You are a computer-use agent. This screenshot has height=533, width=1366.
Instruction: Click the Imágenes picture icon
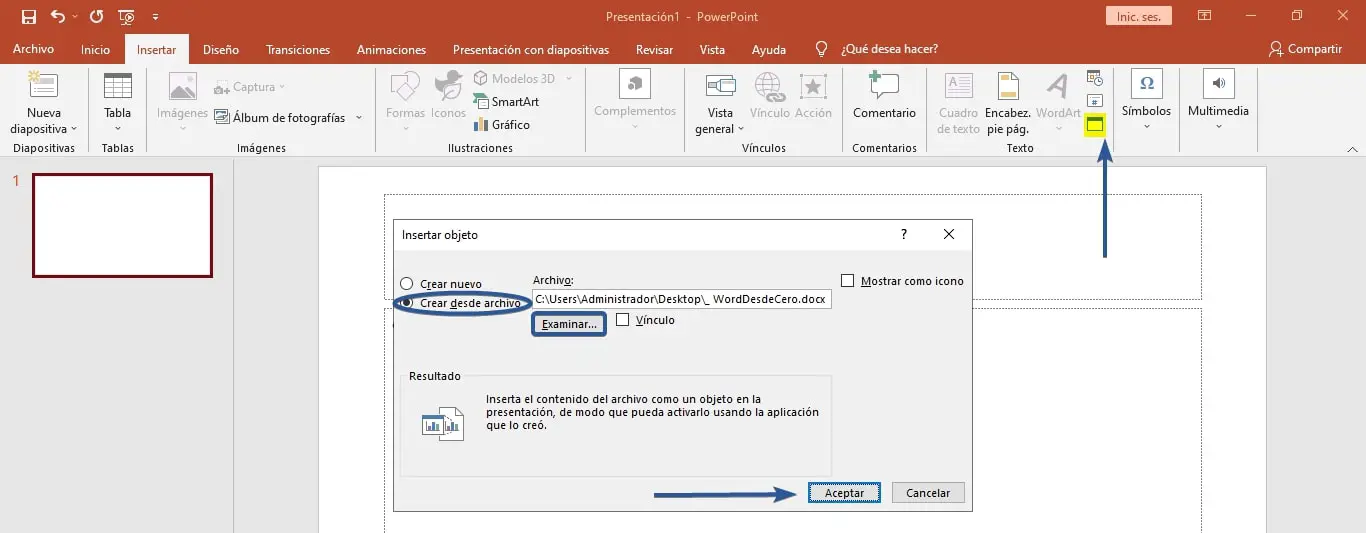[182, 86]
